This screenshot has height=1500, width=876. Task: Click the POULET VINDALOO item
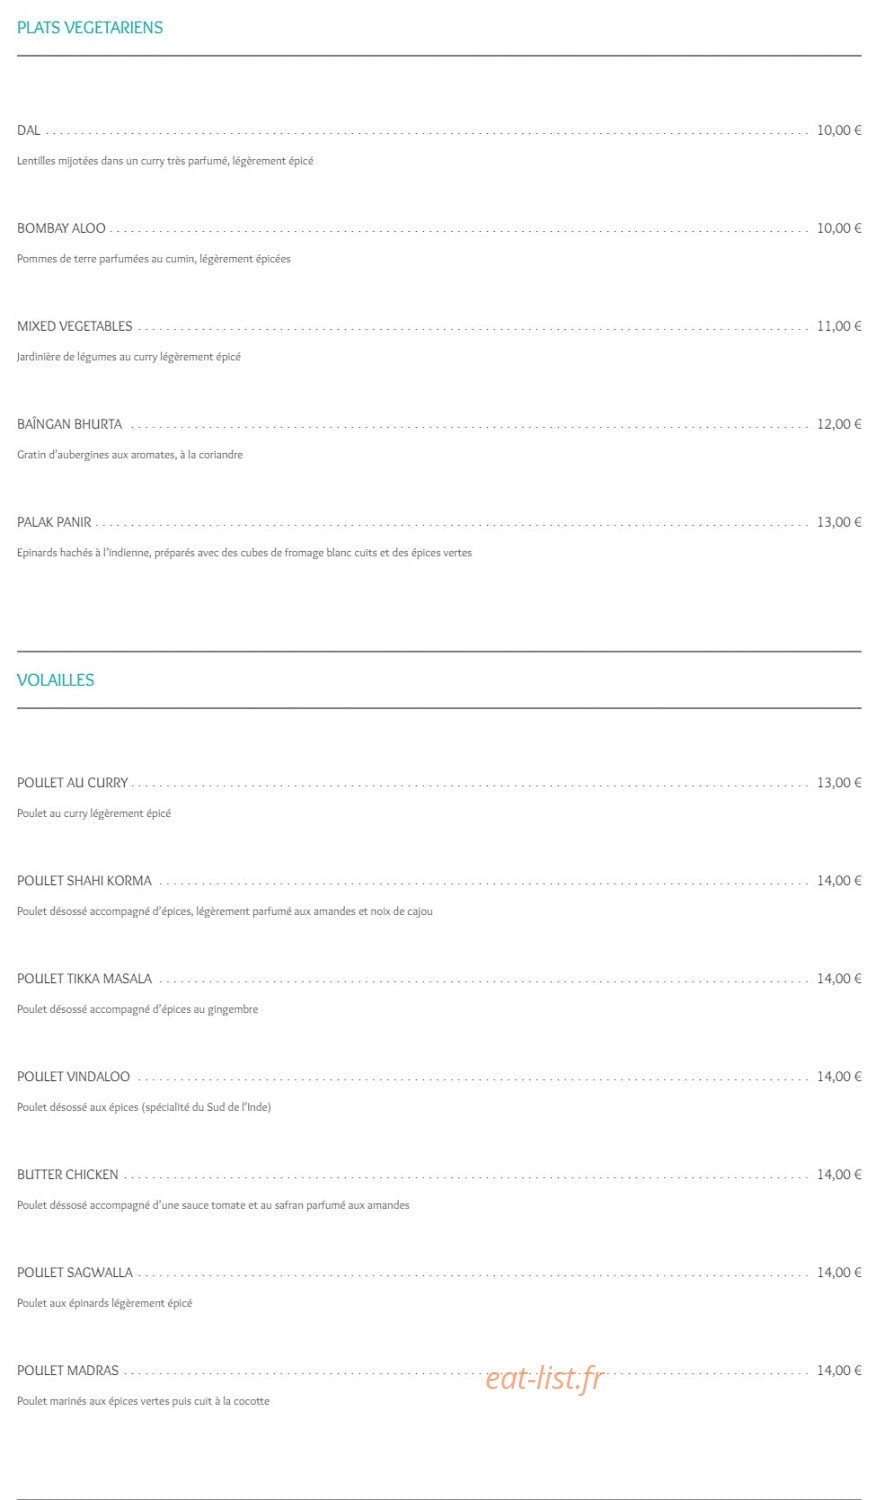point(73,1077)
